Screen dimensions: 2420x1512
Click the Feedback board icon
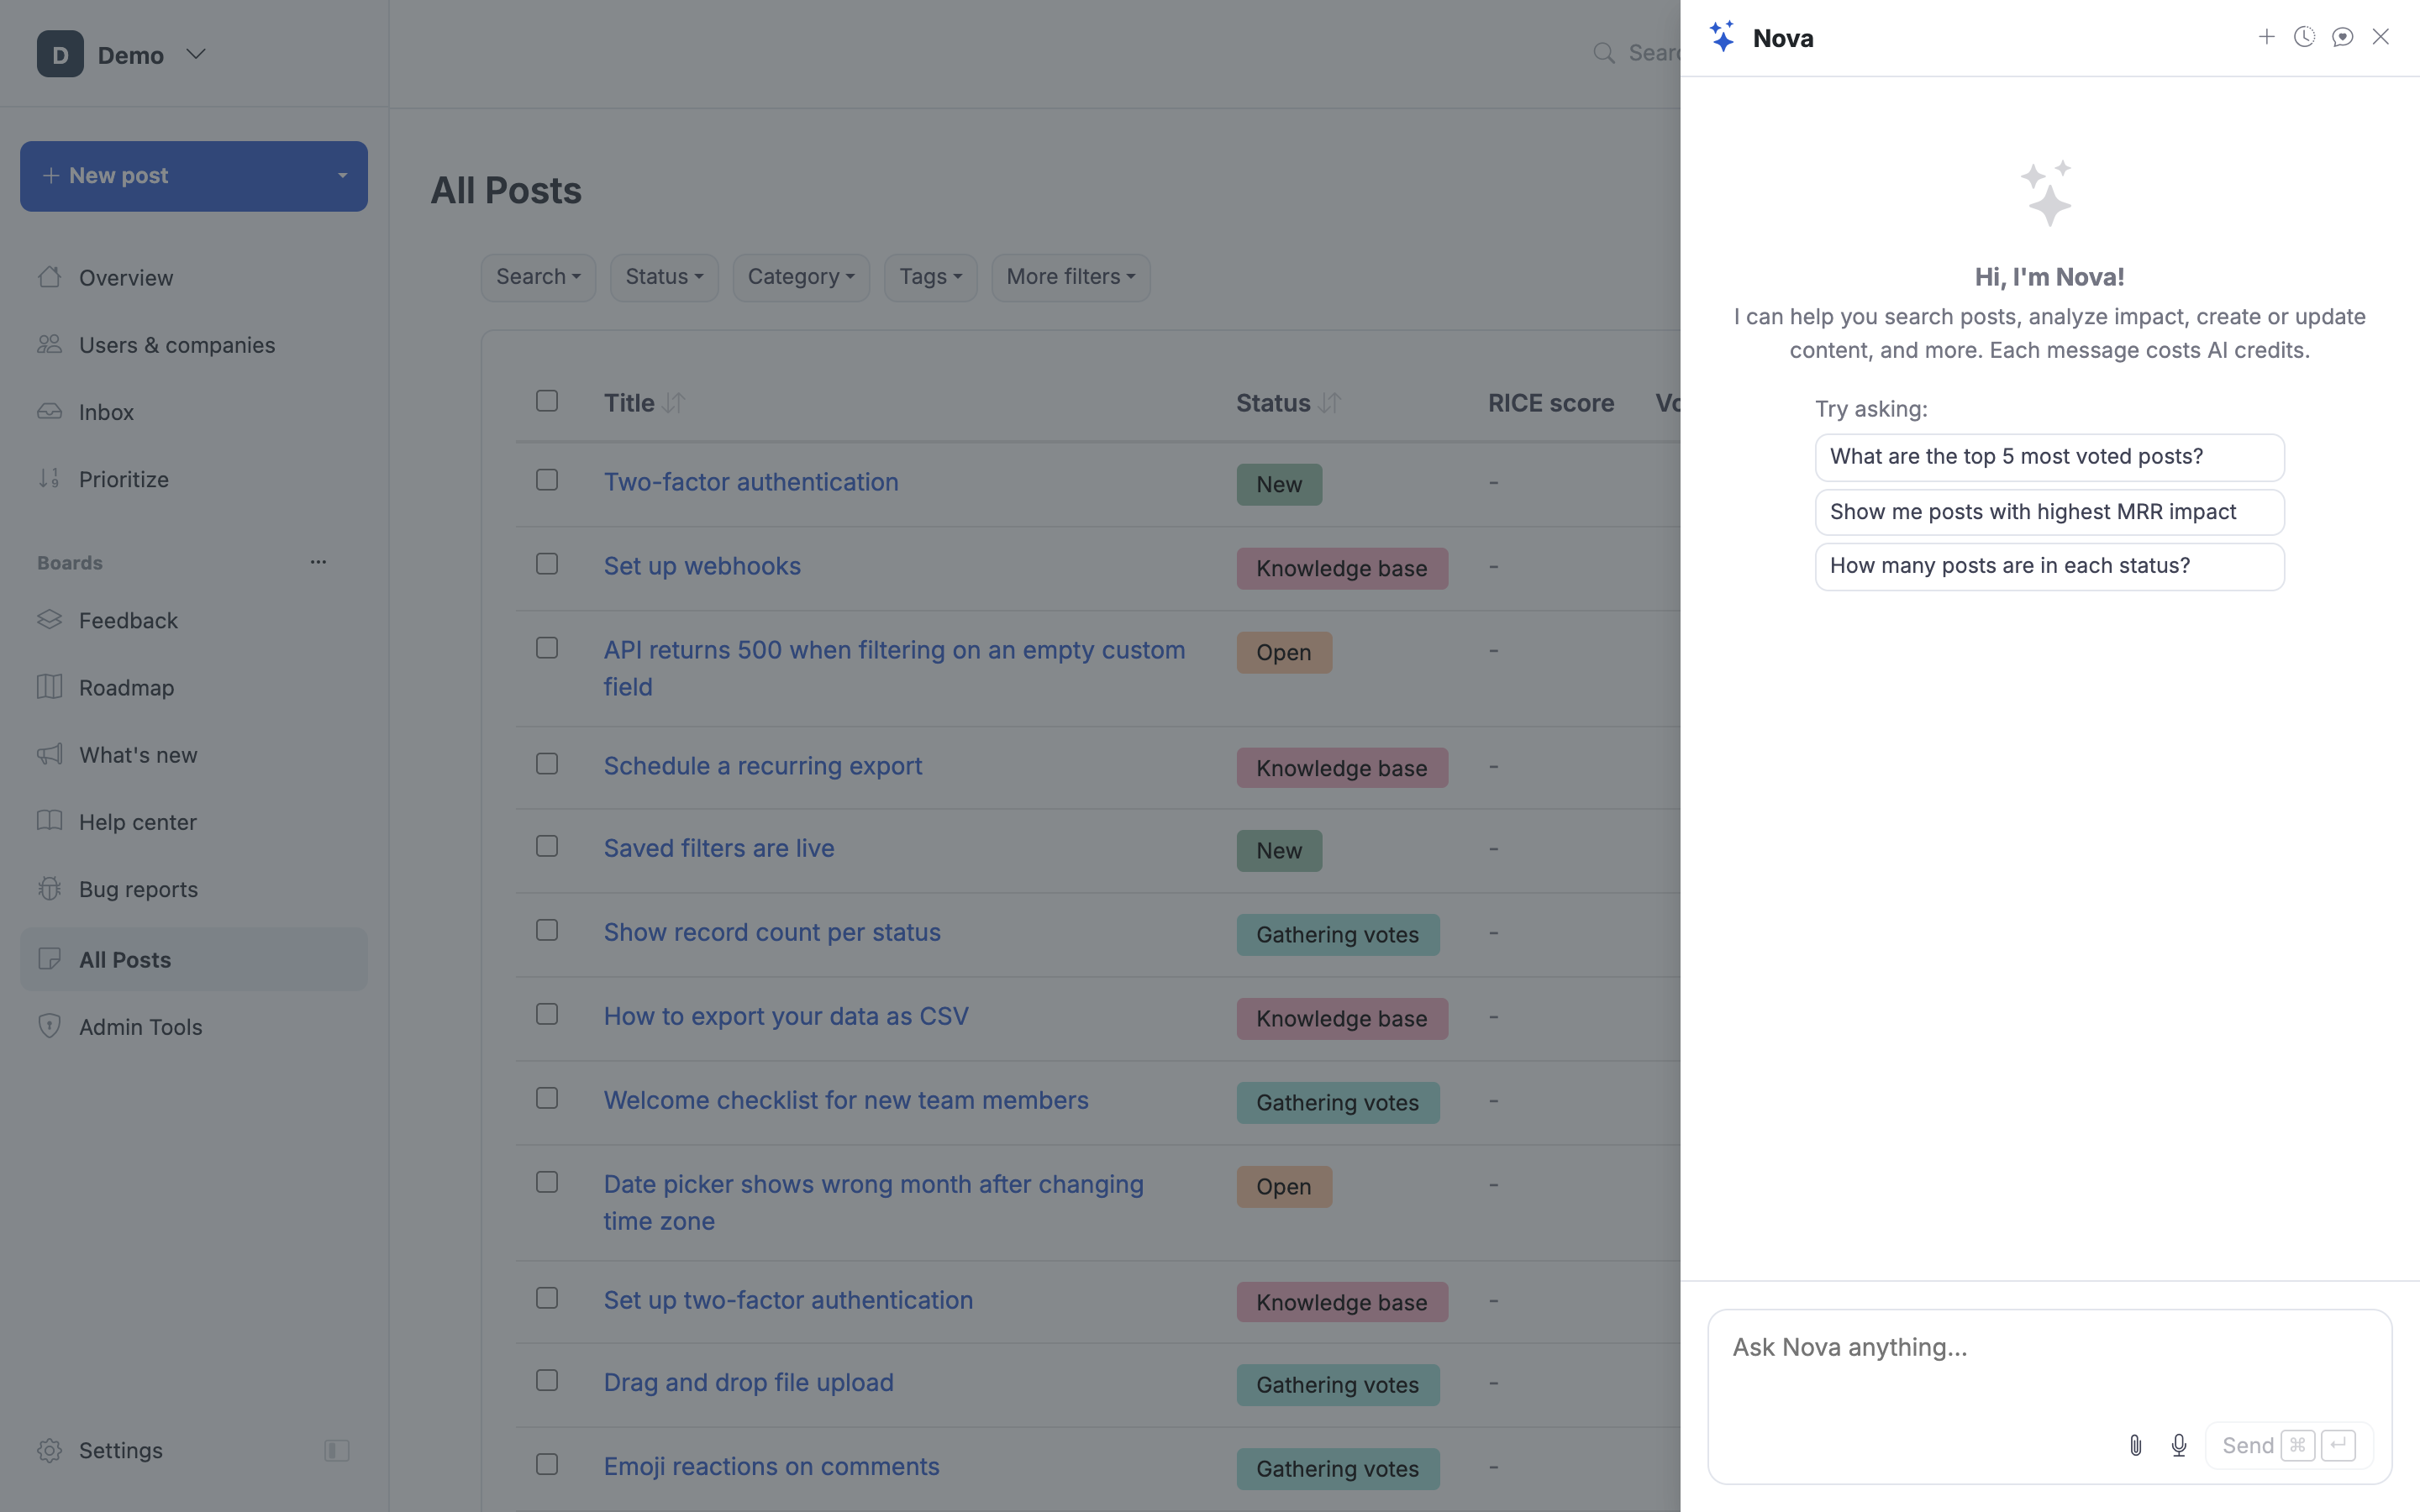[x=49, y=620]
